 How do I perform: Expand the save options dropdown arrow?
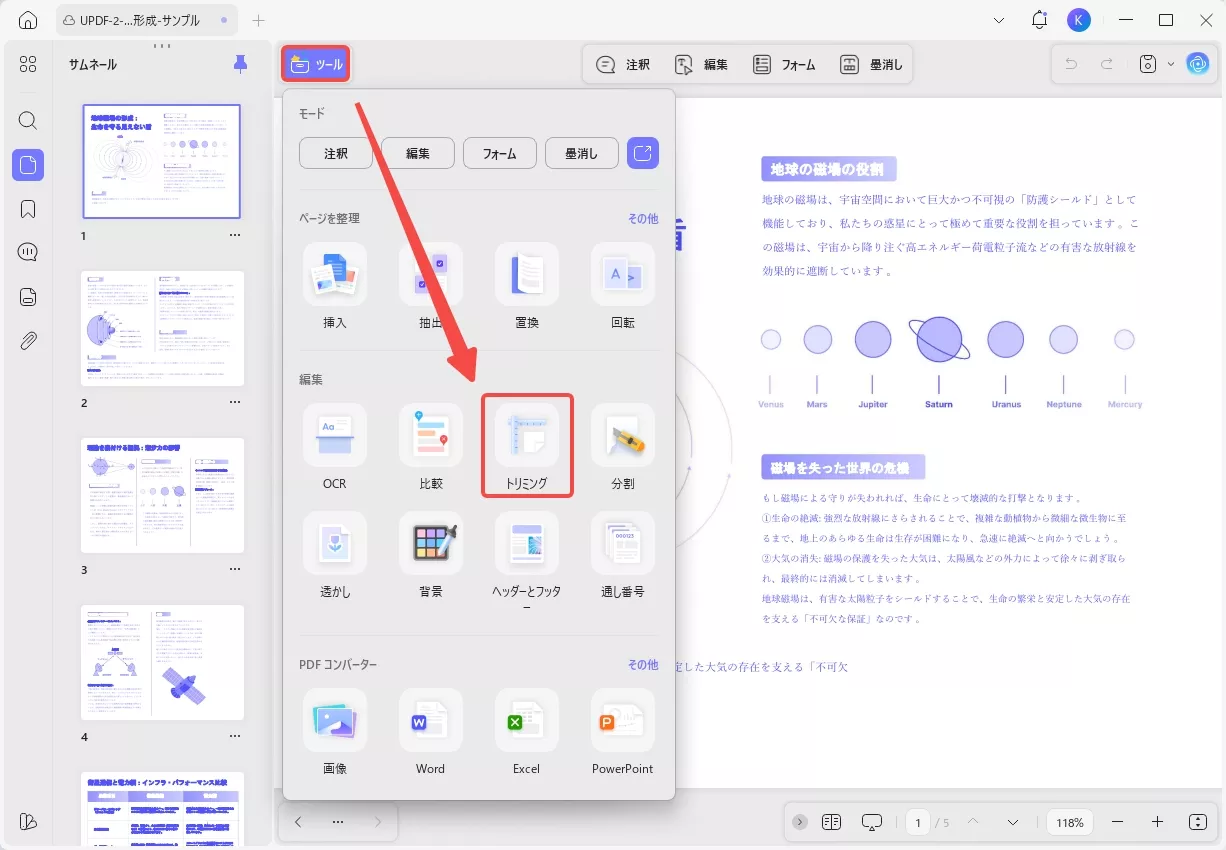pyautogui.click(x=1171, y=64)
